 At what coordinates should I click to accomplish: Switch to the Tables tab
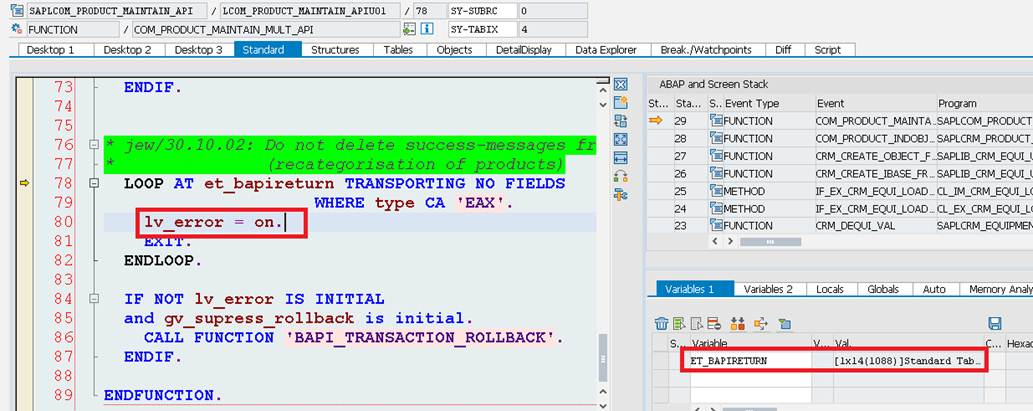click(398, 49)
